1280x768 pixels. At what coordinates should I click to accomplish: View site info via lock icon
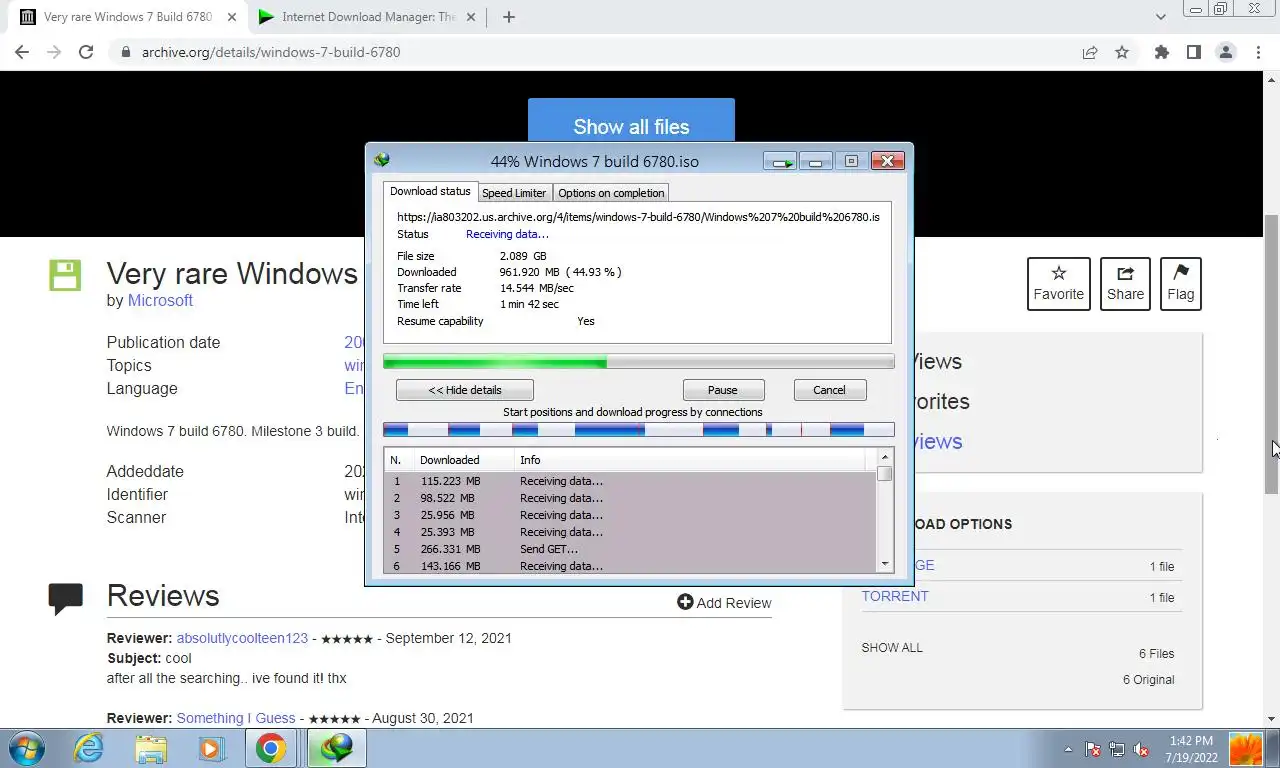pos(126,52)
